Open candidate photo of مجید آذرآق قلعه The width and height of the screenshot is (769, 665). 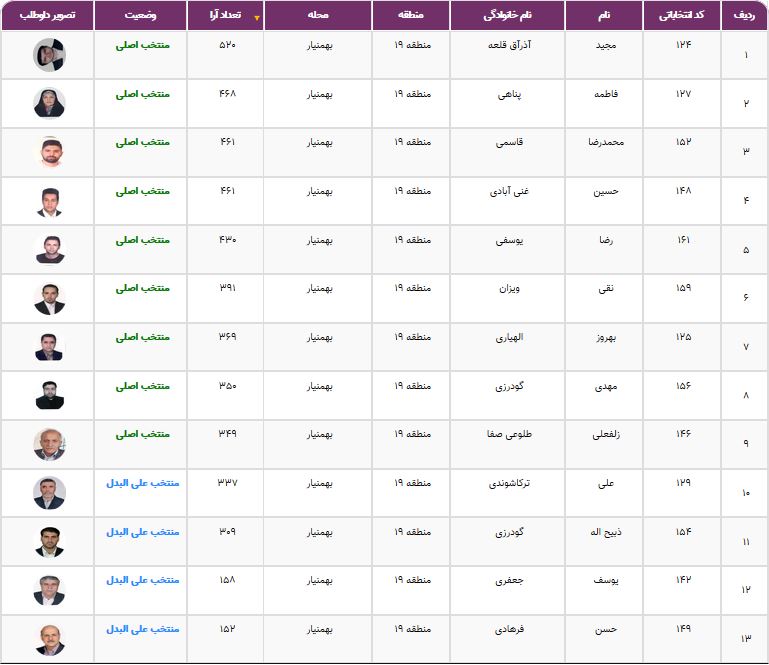(49, 55)
